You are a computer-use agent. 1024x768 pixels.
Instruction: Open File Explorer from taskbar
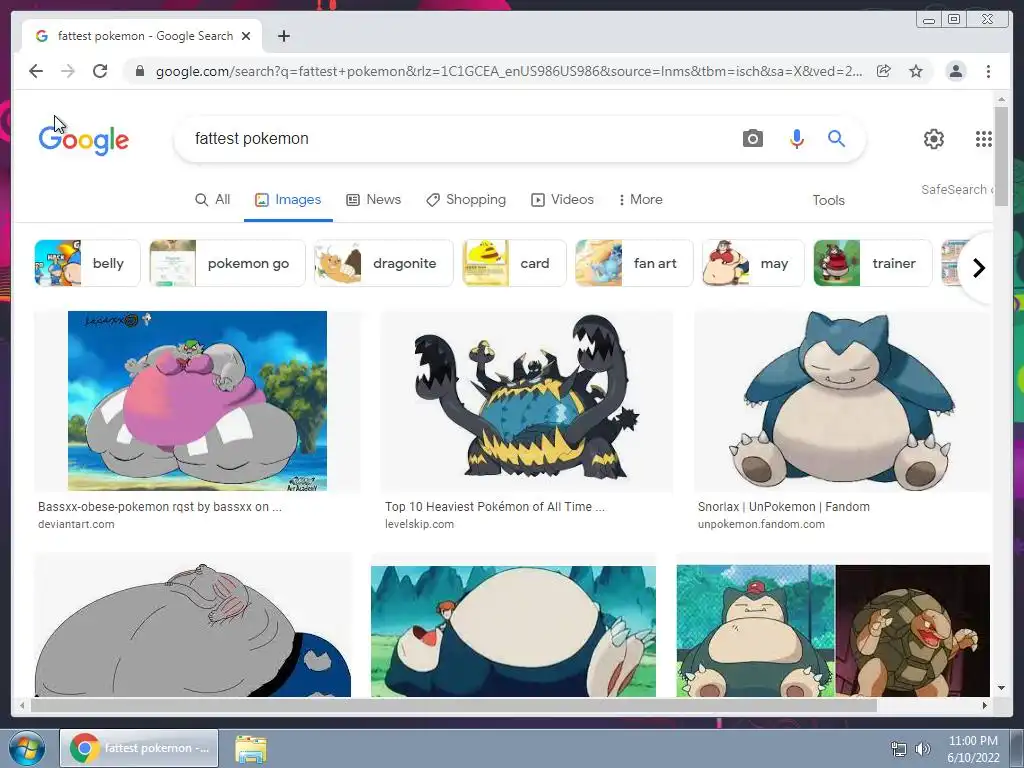click(251, 749)
